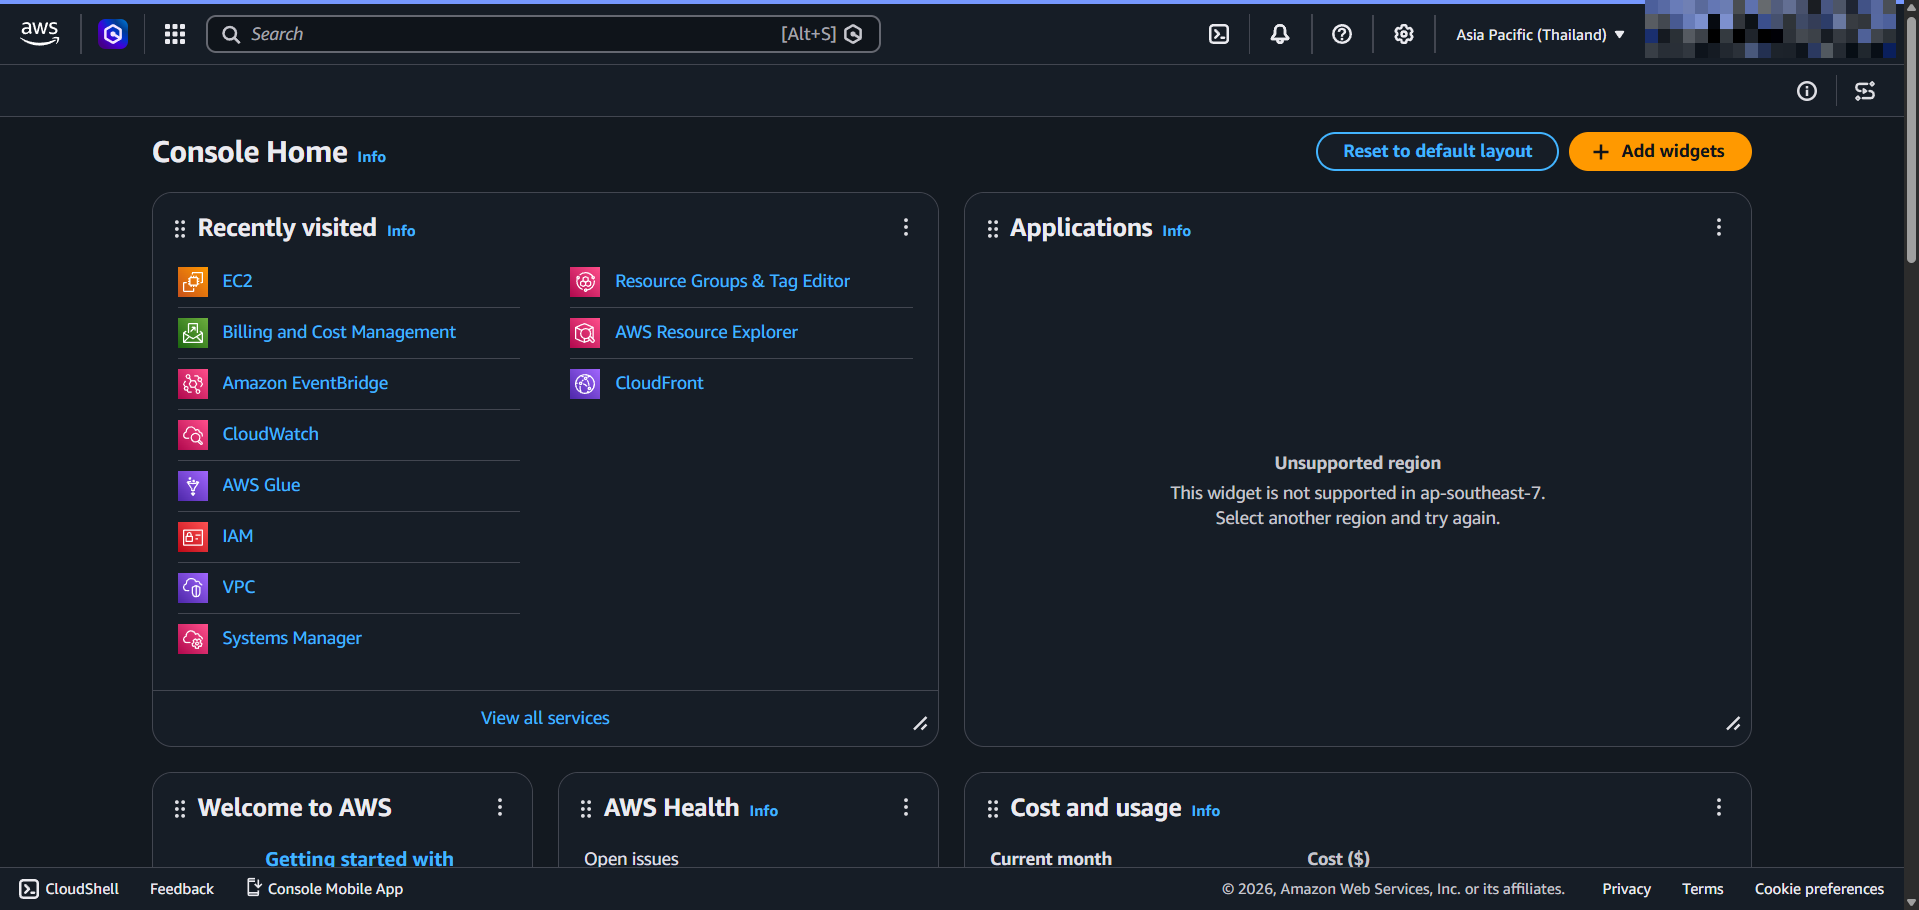Click the Resource Groups & Tag Editor icon

(x=585, y=282)
